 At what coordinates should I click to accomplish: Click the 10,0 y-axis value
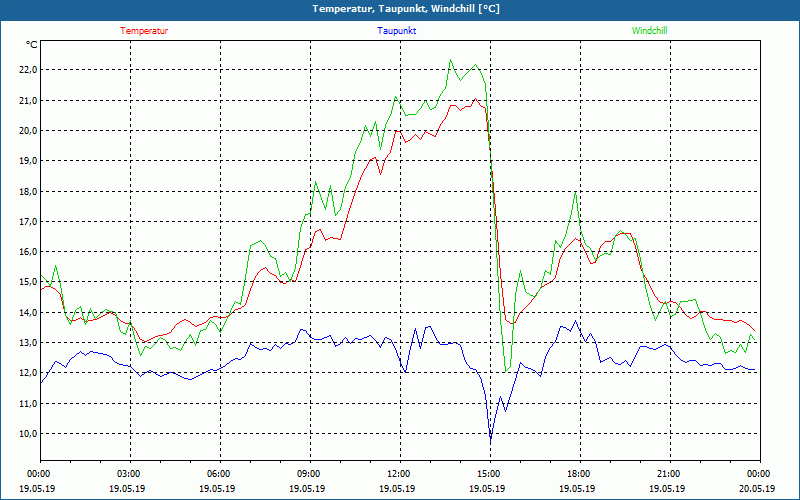point(29,433)
